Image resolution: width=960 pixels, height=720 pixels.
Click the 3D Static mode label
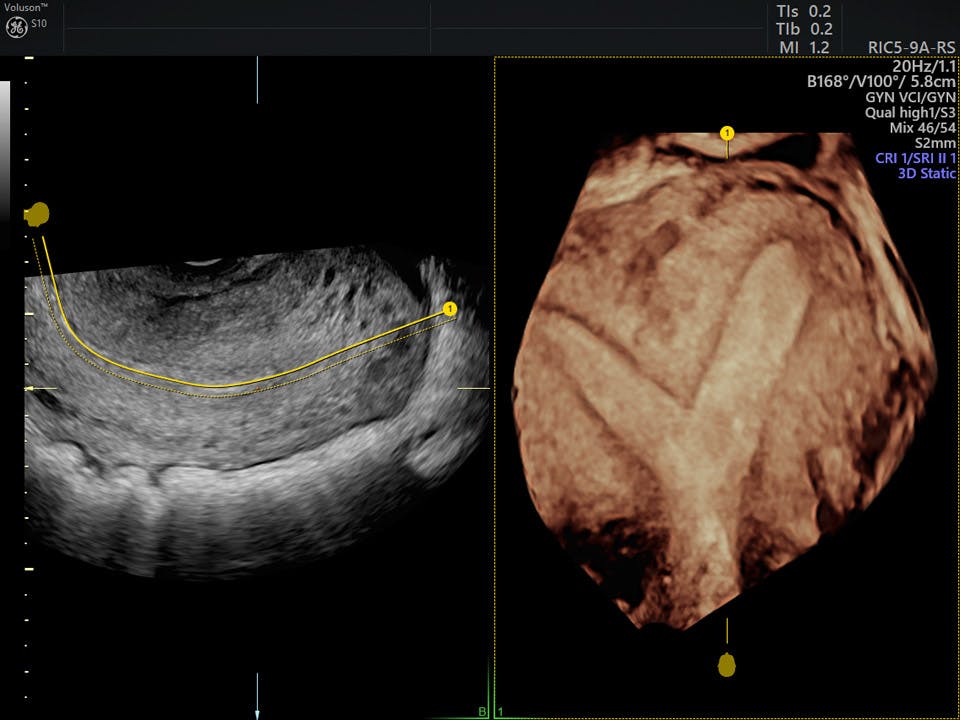[926, 173]
